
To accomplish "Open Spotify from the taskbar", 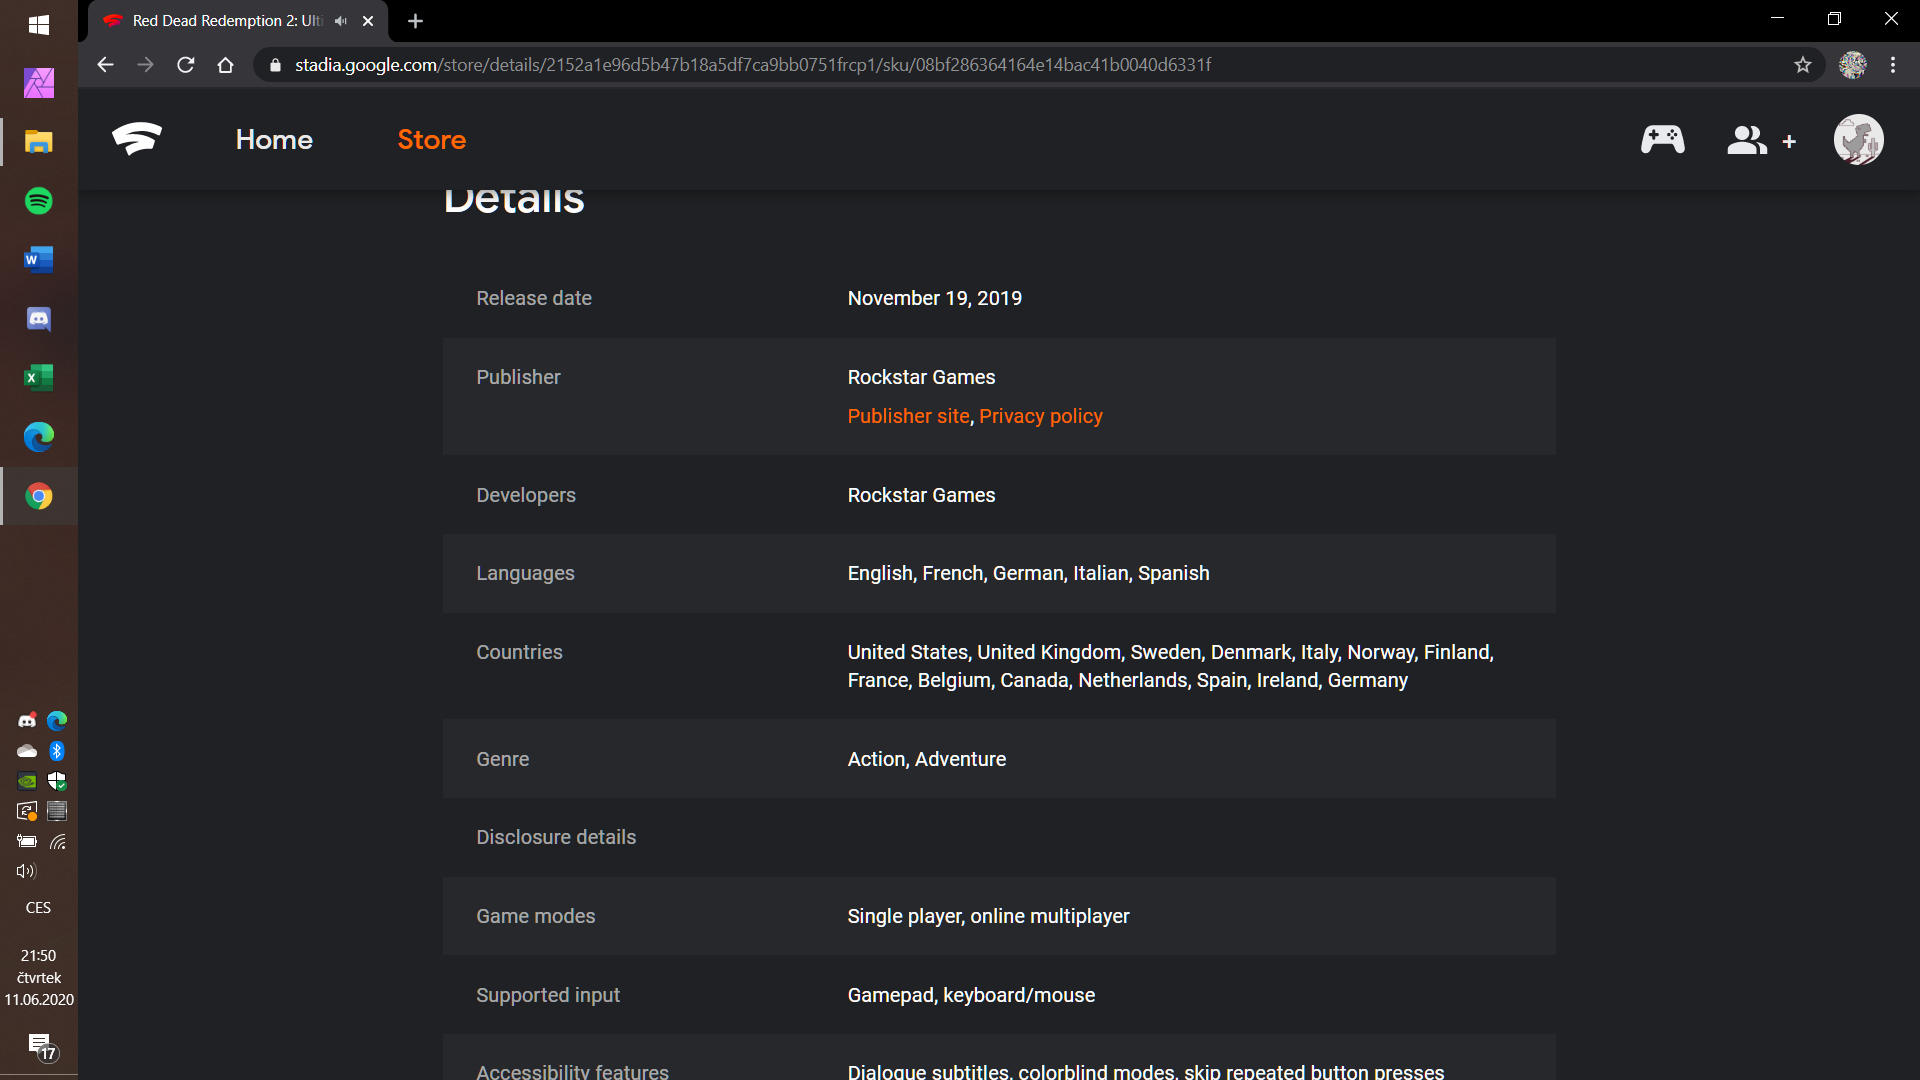I will [39, 201].
